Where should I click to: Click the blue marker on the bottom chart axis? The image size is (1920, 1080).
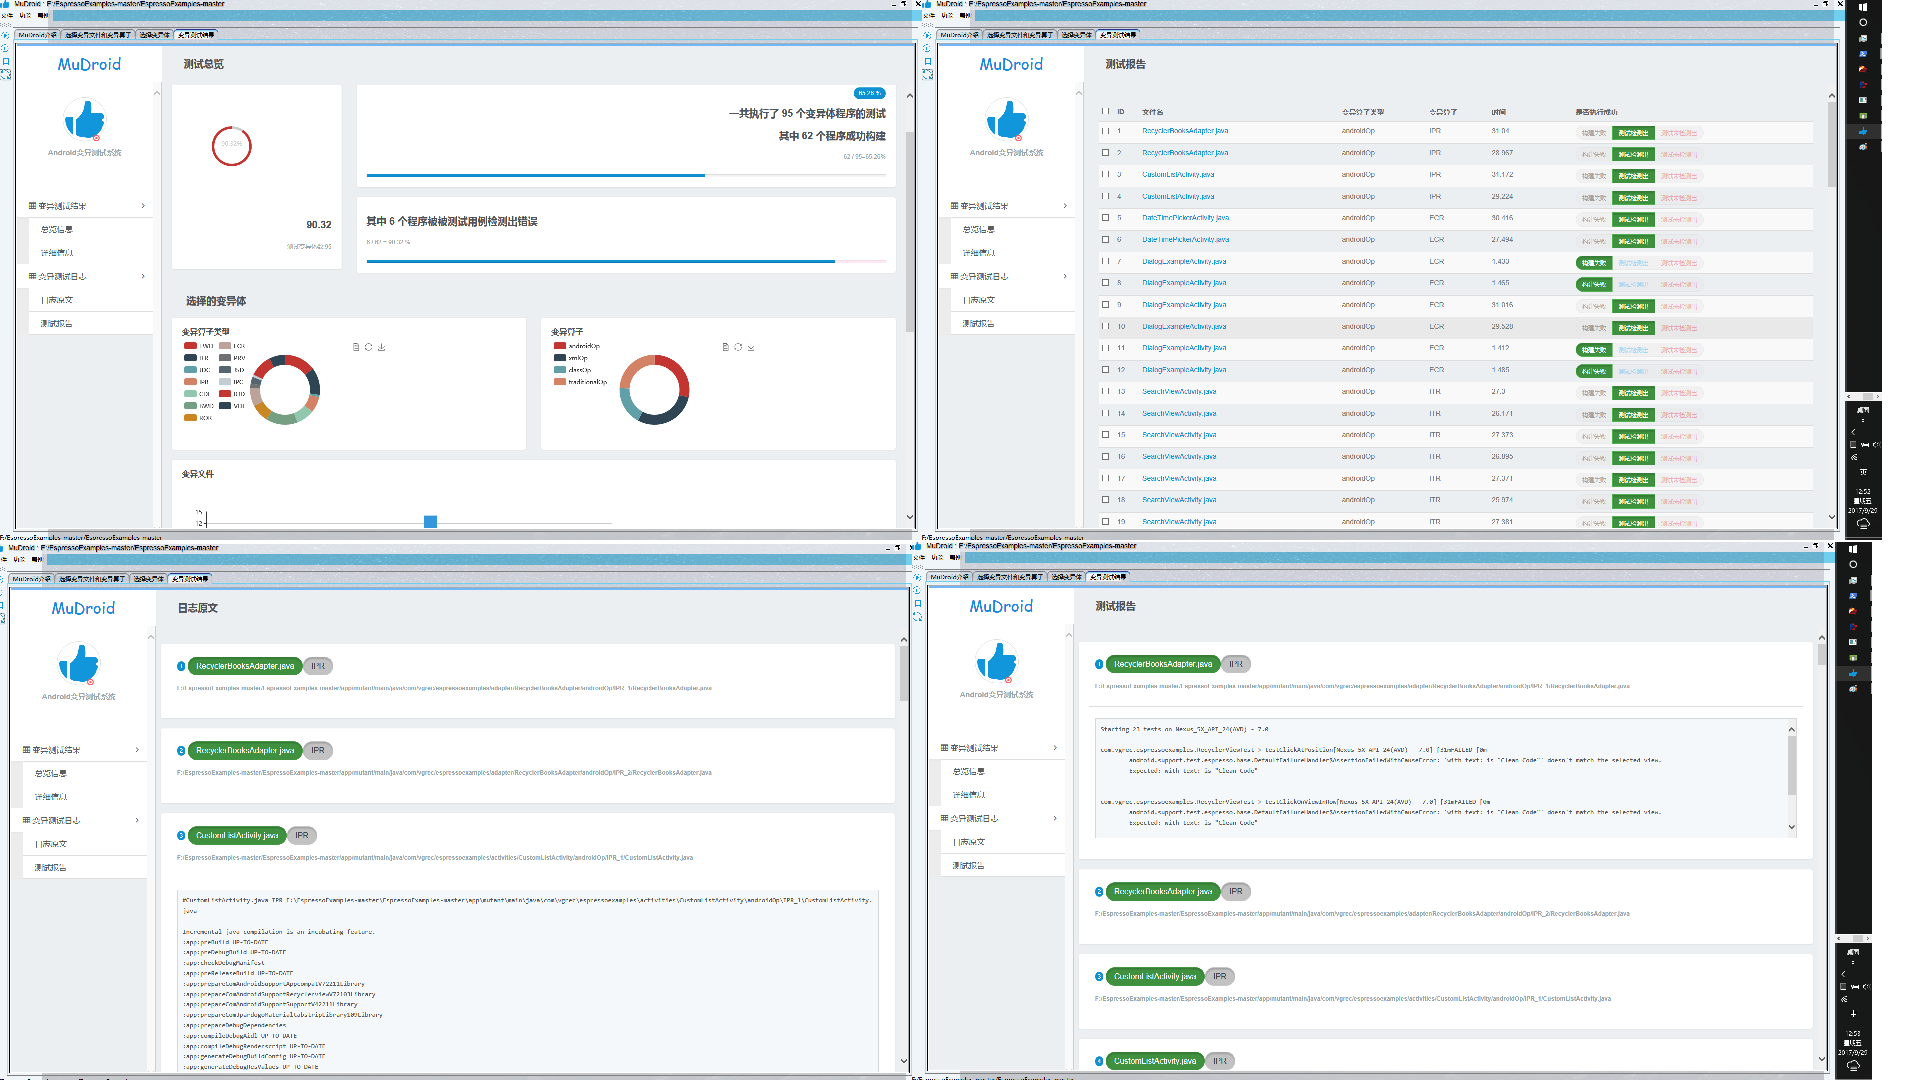pos(430,521)
